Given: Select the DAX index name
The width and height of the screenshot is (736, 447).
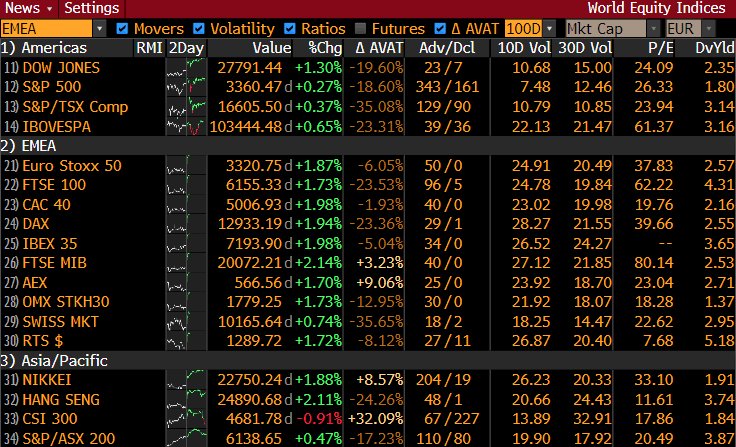Looking at the screenshot, I should tap(36, 224).
